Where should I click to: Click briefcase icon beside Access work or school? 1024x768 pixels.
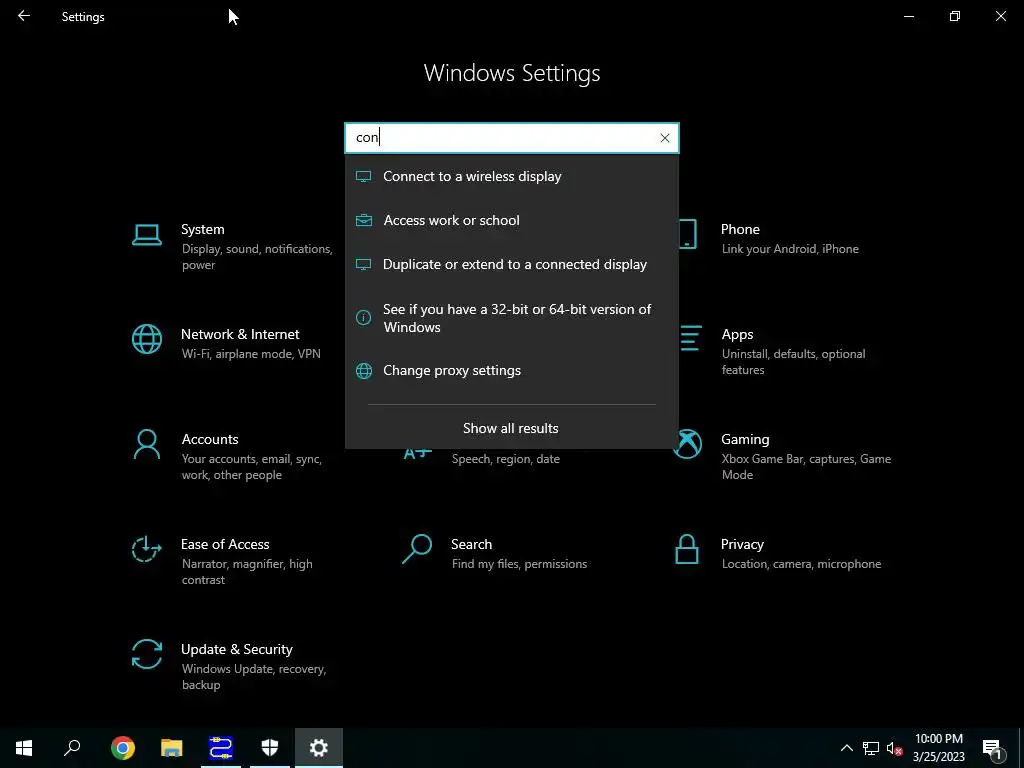(364, 220)
